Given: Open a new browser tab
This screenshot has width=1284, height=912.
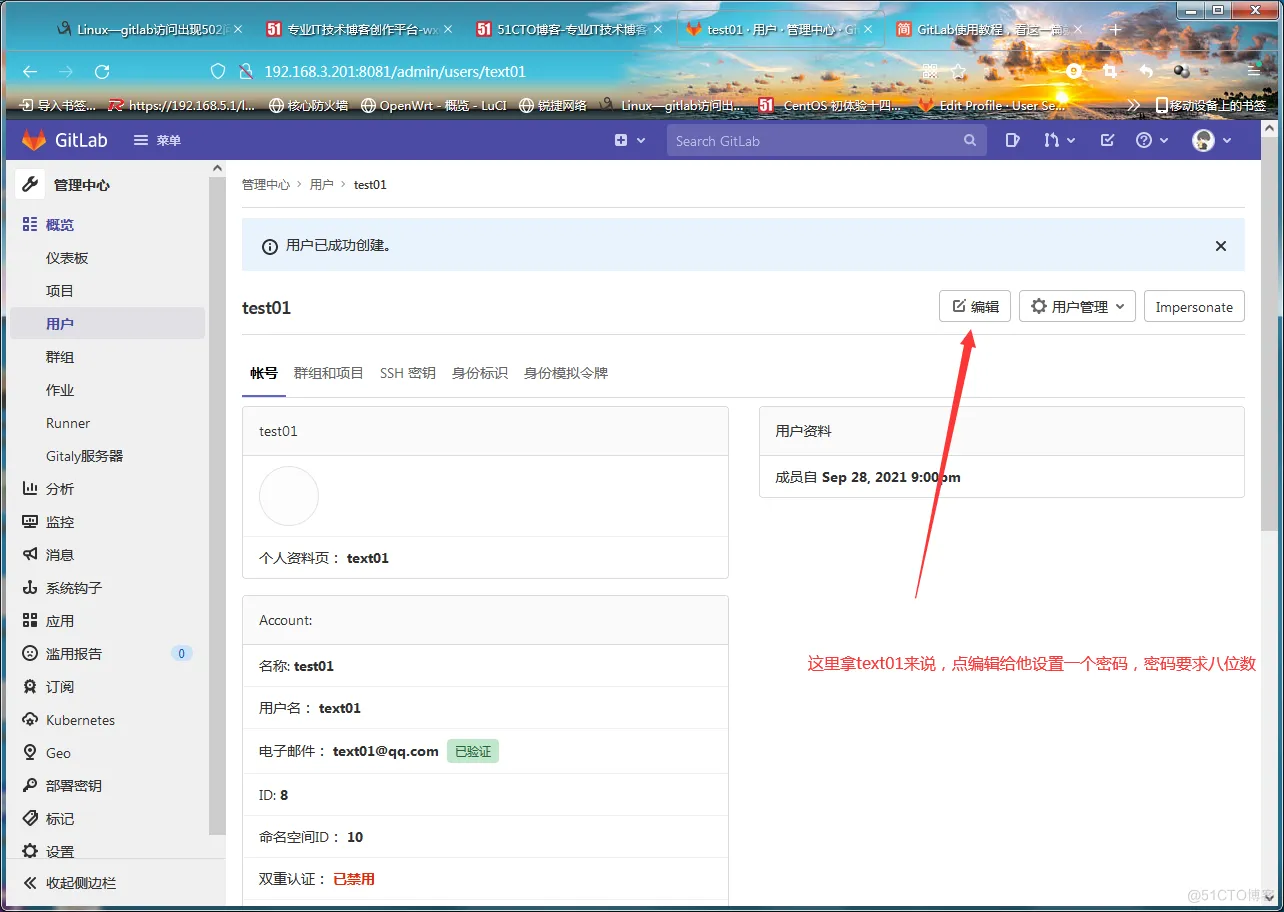Looking at the screenshot, I should (x=1116, y=29).
